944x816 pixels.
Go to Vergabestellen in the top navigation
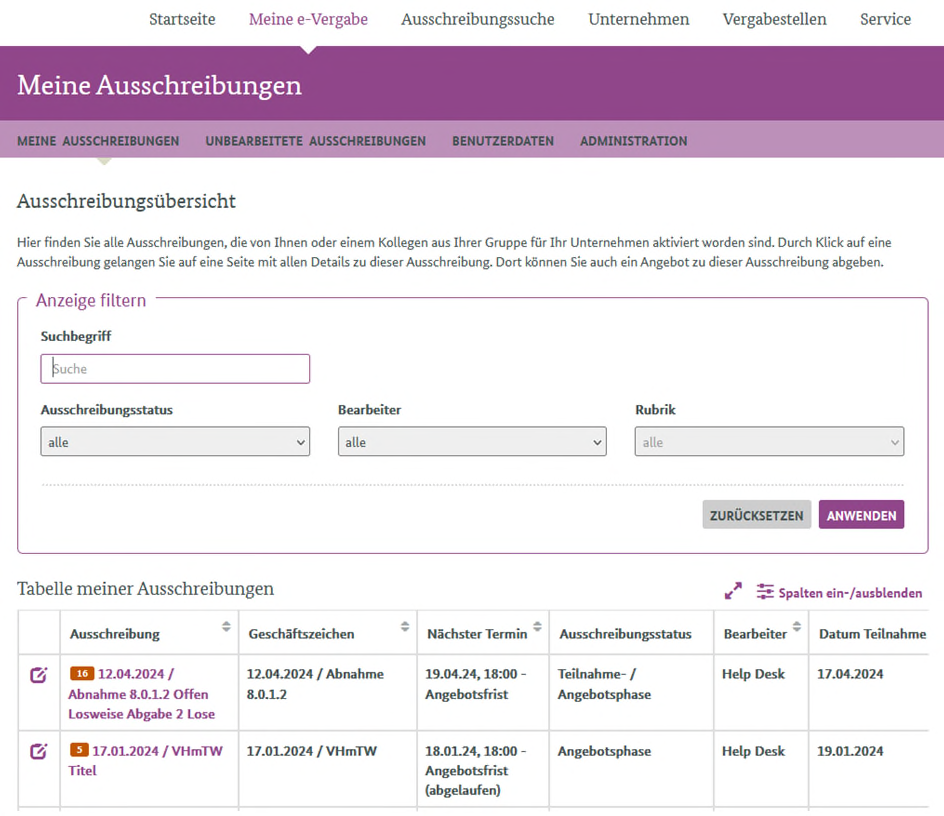click(x=774, y=19)
